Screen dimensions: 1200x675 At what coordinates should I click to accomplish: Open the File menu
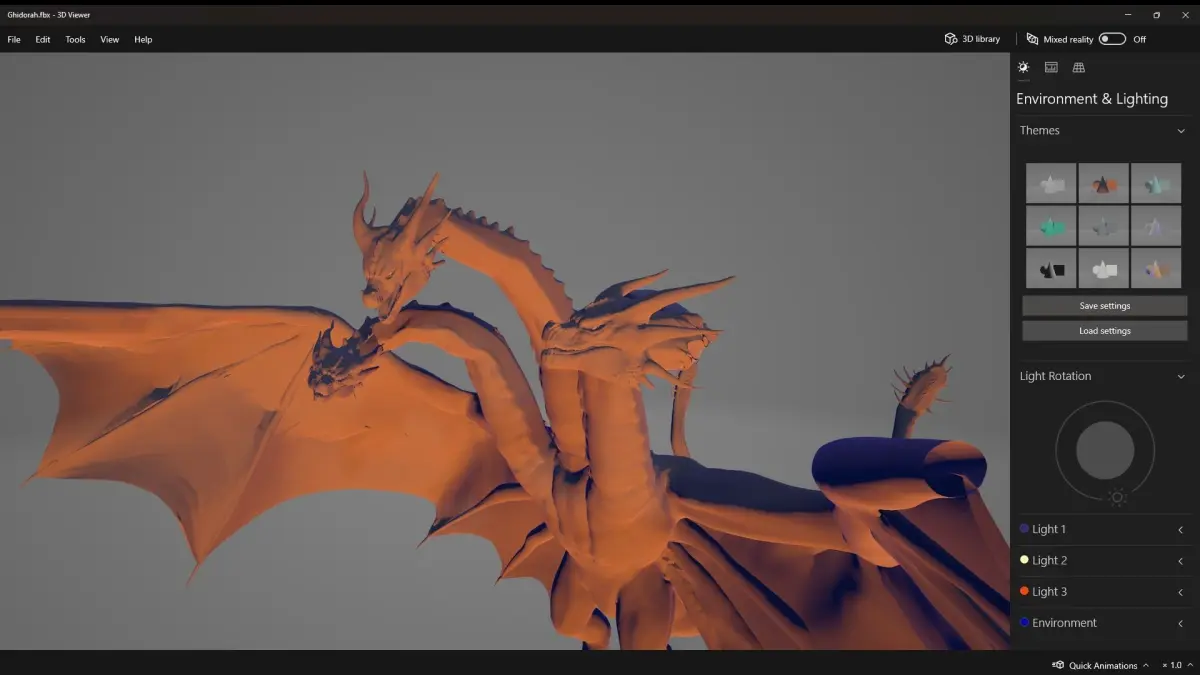click(14, 39)
